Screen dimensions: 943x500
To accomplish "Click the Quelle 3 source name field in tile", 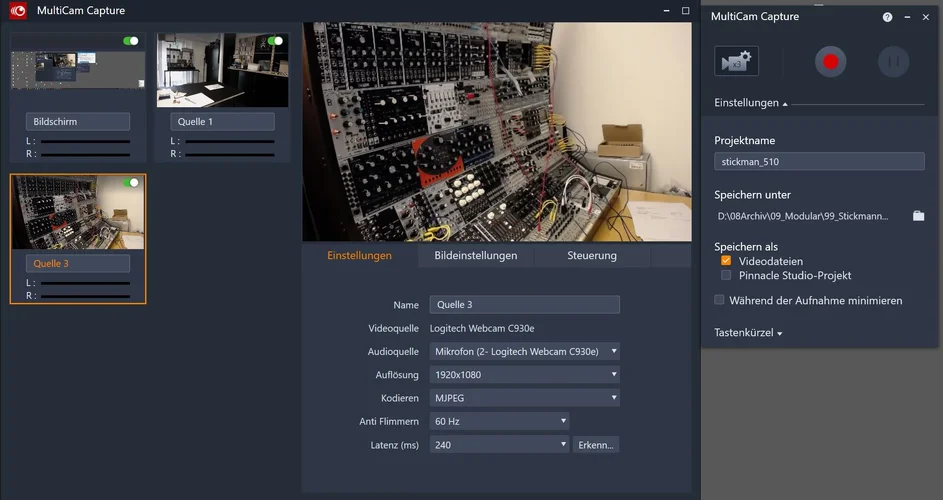I will 78,264.
